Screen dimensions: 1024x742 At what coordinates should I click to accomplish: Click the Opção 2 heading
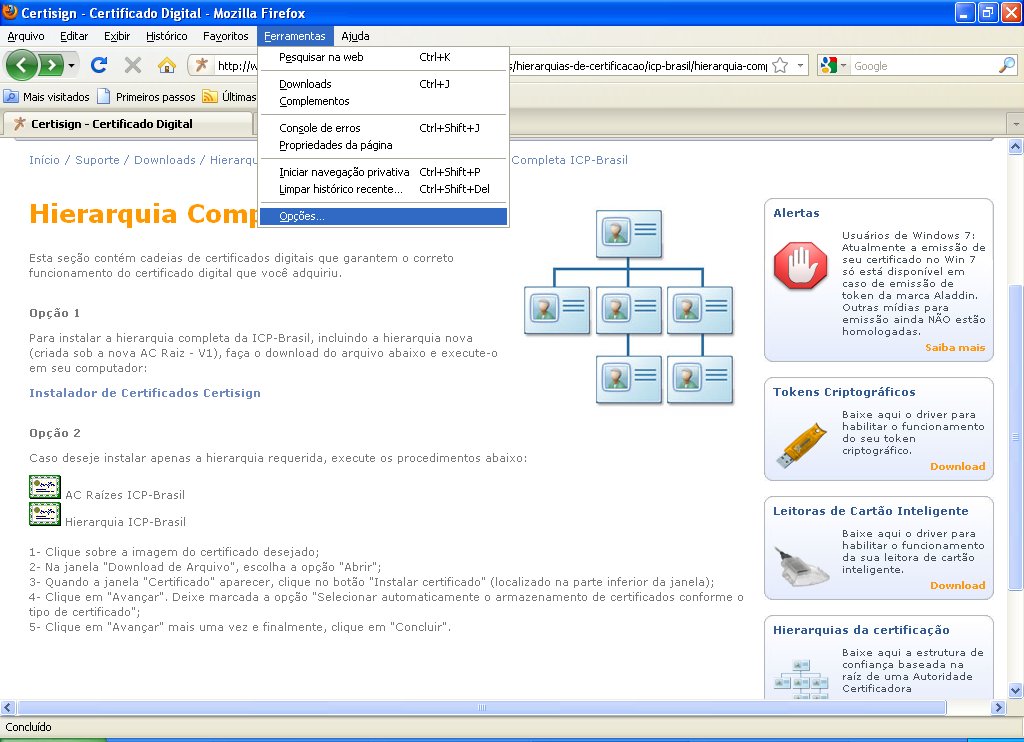tap(54, 433)
